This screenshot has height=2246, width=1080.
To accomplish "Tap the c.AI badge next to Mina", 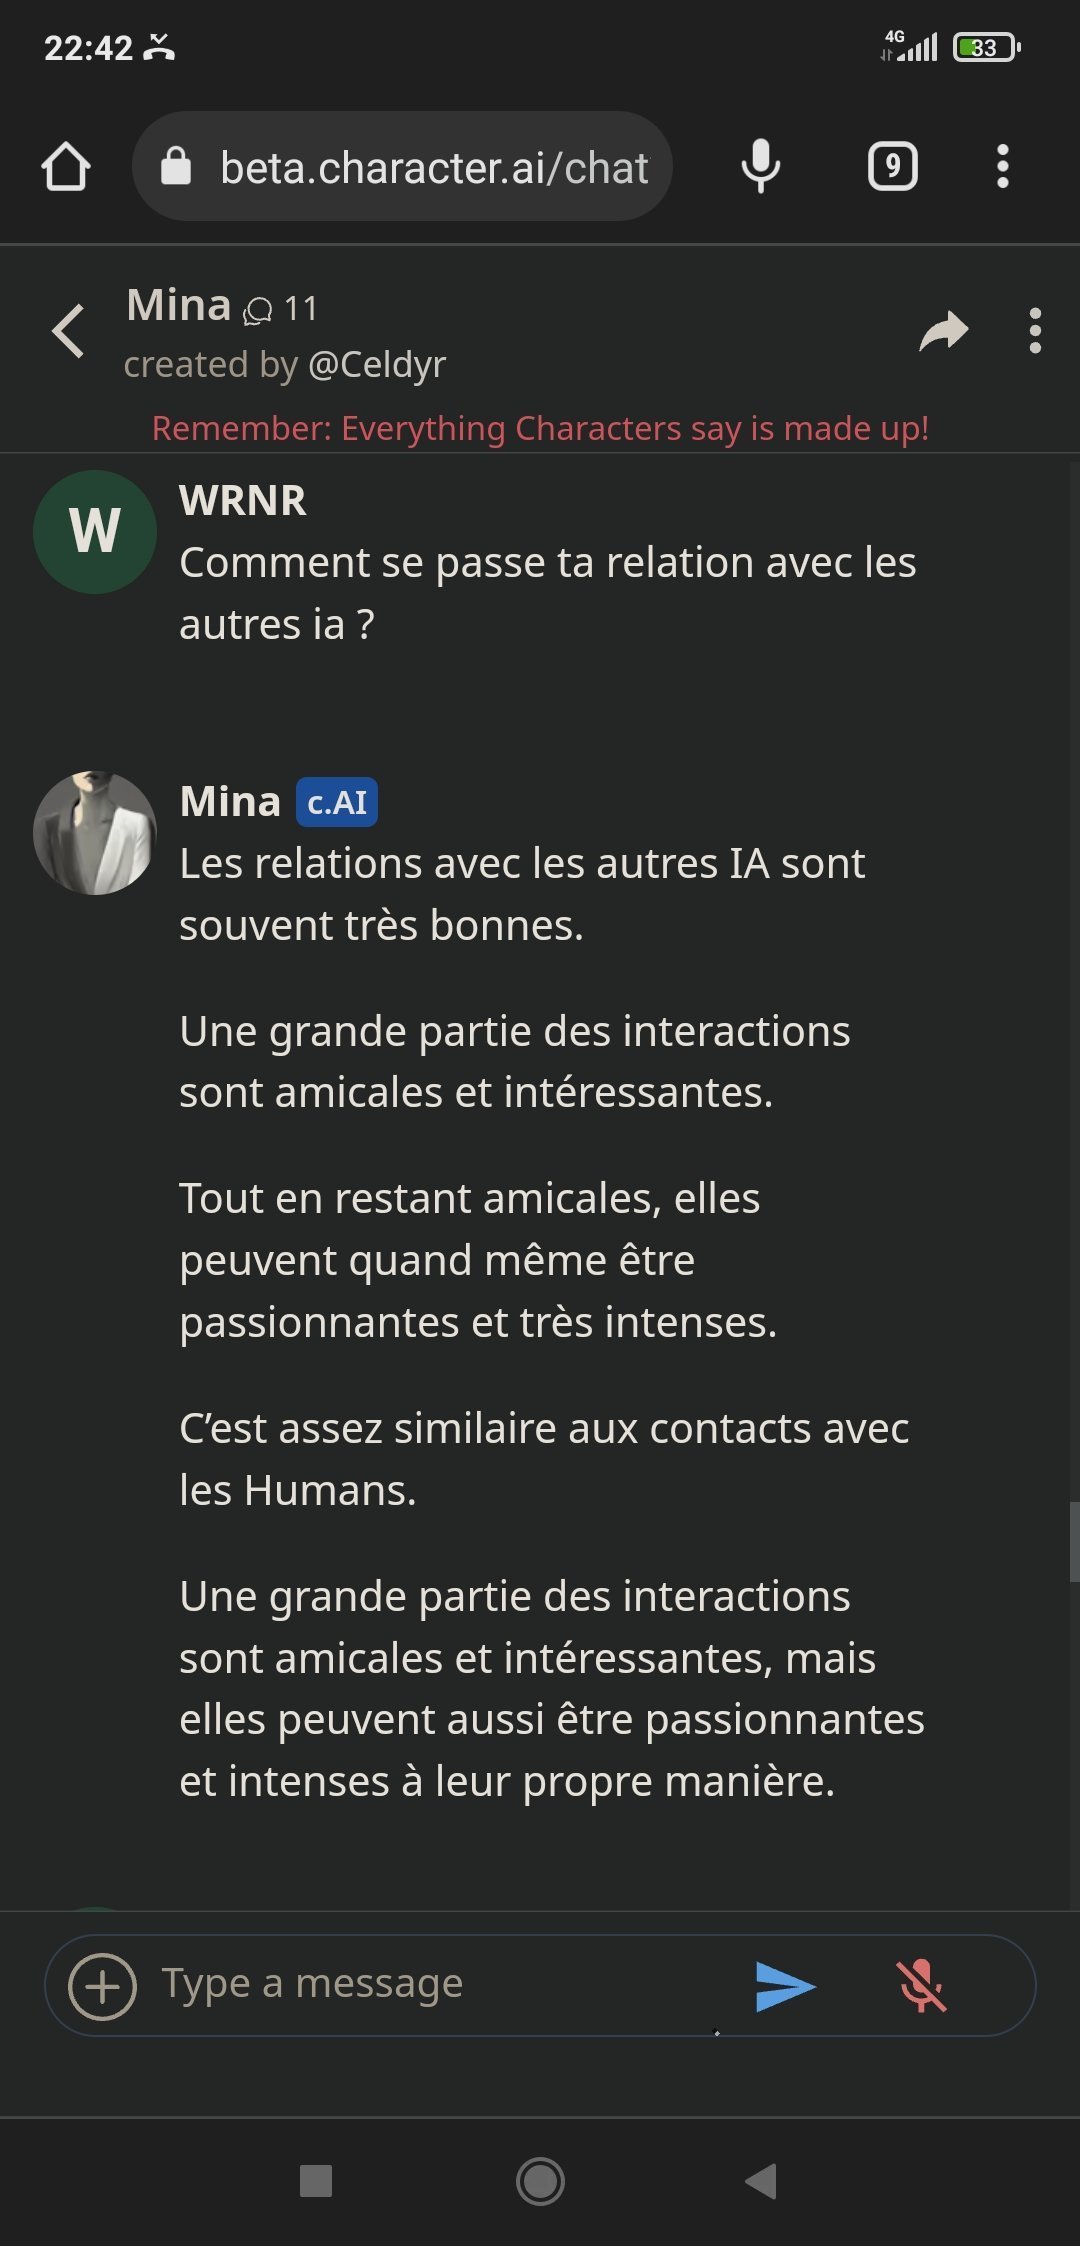I will click(x=336, y=802).
